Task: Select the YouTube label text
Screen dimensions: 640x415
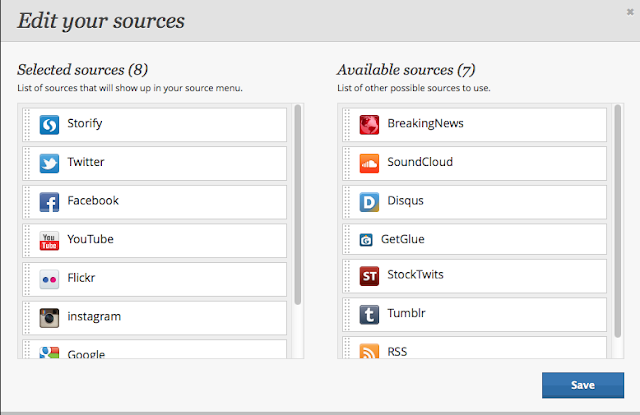Action: [90, 239]
